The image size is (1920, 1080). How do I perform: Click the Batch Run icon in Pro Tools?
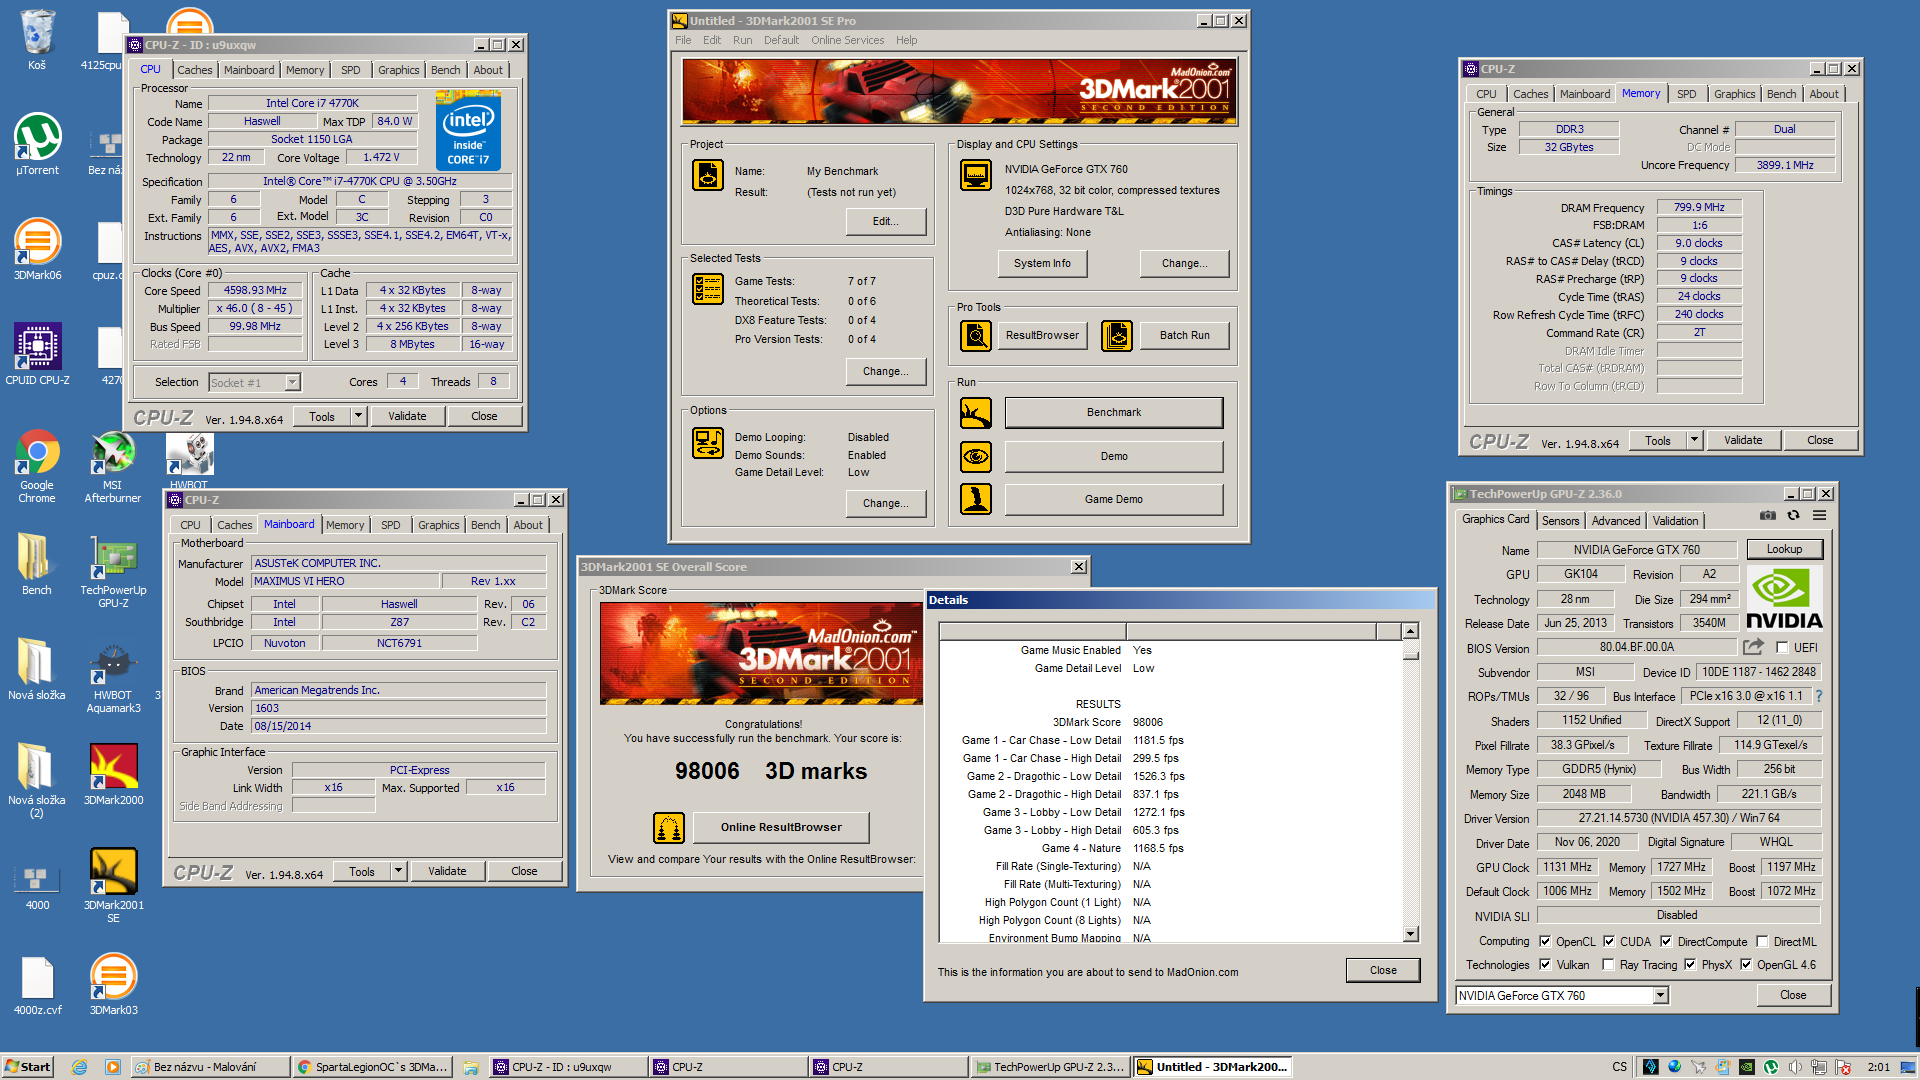tap(1117, 336)
